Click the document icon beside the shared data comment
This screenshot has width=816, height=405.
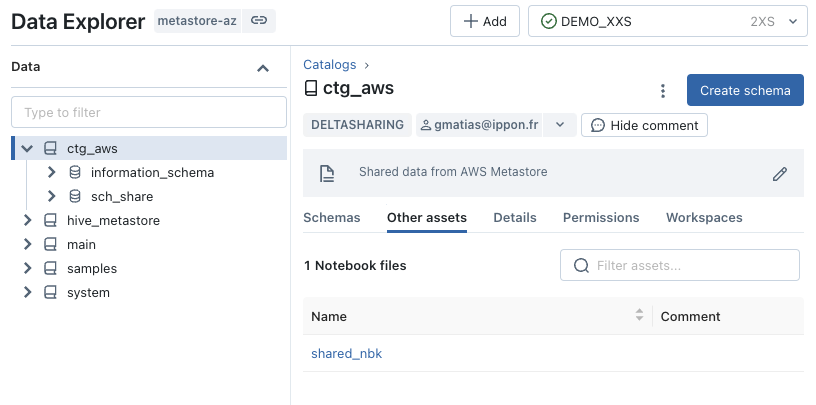point(327,173)
